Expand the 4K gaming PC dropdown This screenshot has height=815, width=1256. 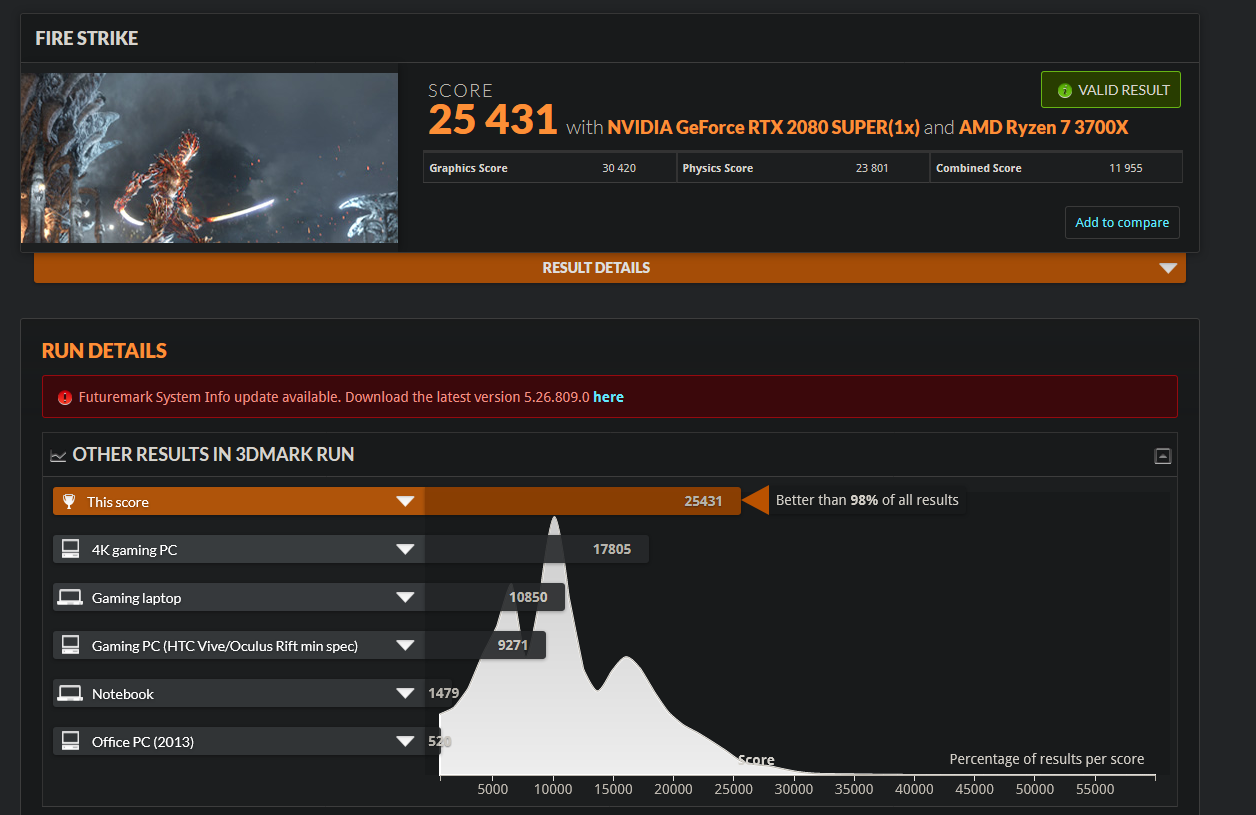[x=405, y=549]
